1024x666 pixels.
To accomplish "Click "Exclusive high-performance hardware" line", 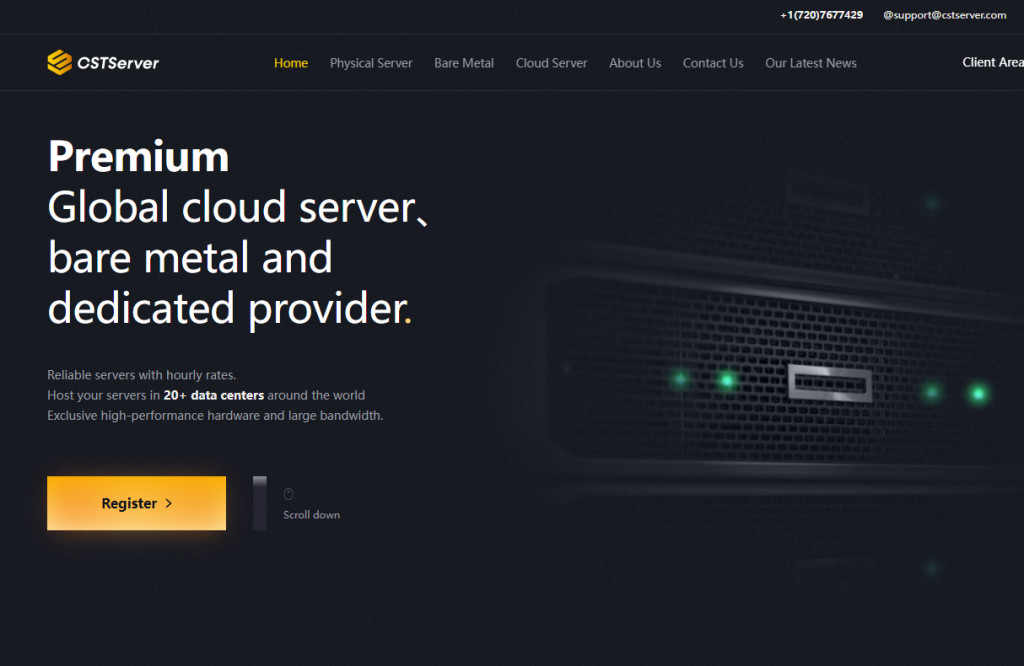I will click(x=215, y=415).
